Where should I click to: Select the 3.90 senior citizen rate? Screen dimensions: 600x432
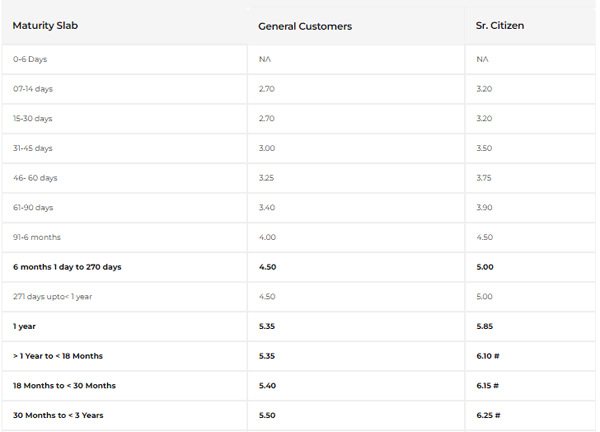(484, 208)
